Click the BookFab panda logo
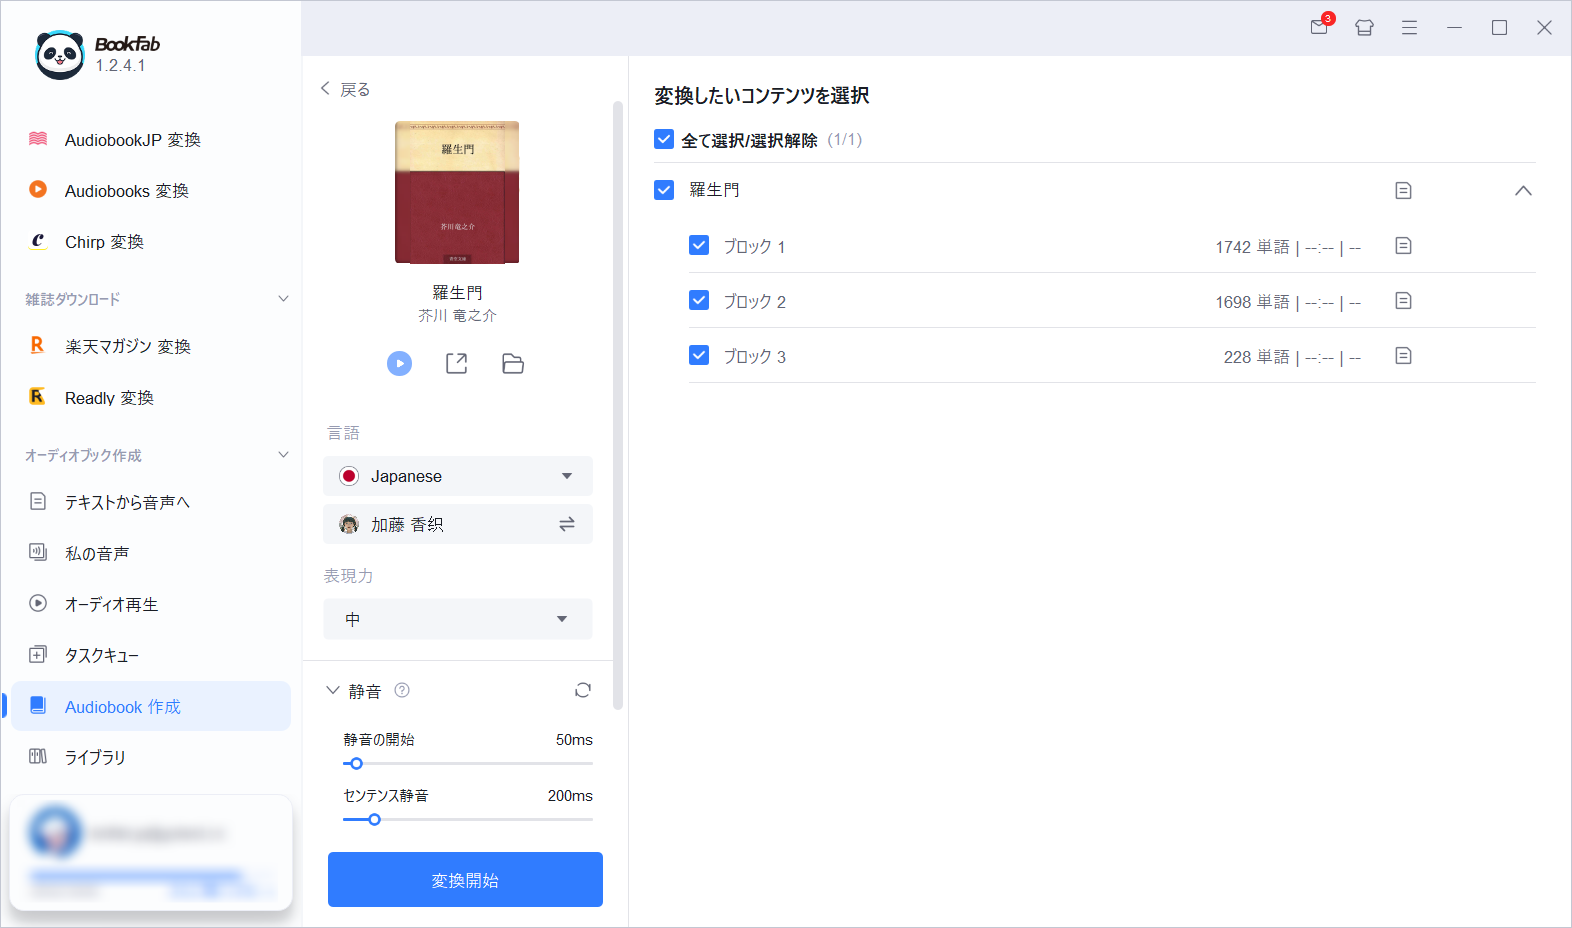 click(x=60, y=54)
